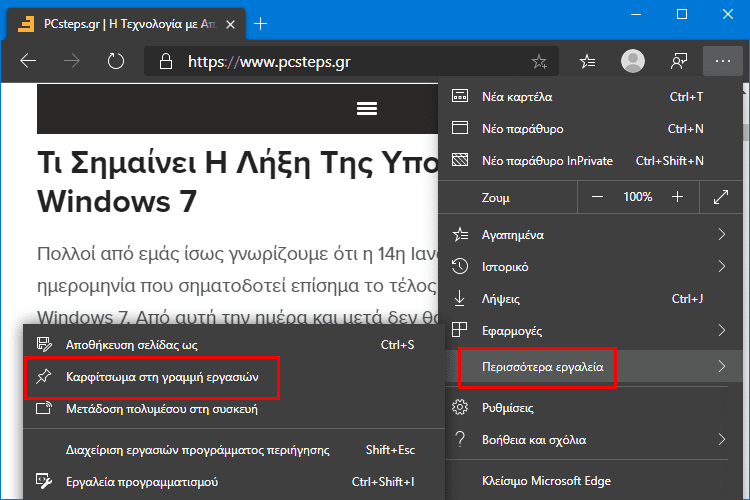
Task: Choose Αποθήκευση σελίδας ως
Action: (234, 344)
